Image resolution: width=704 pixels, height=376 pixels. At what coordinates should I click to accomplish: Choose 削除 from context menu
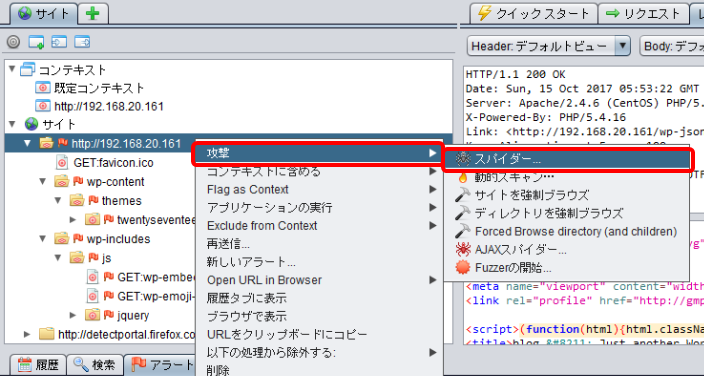coord(319,369)
